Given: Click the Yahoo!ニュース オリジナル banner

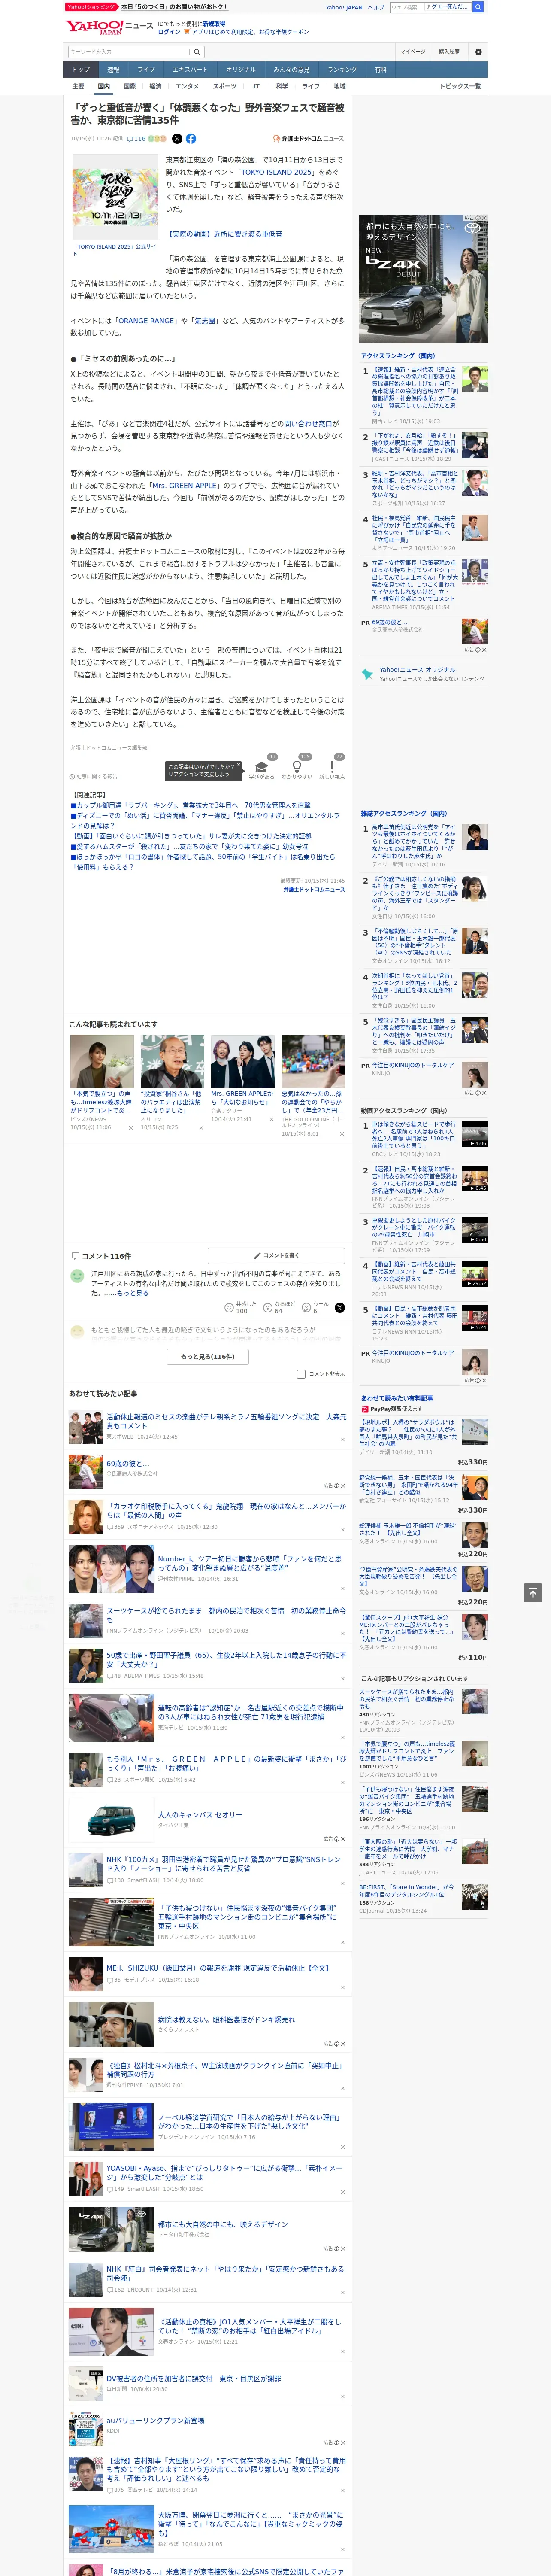Looking at the screenshot, I should coord(424,674).
